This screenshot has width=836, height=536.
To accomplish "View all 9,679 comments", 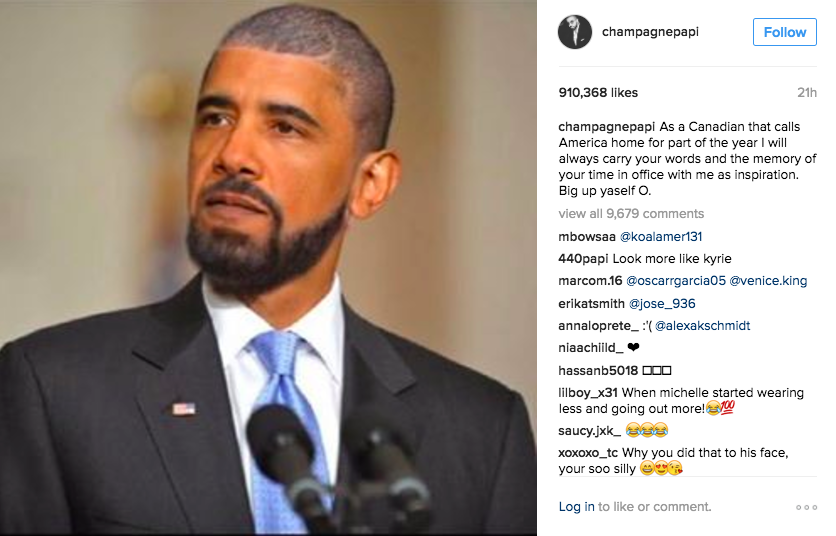I will click(x=631, y=213).
